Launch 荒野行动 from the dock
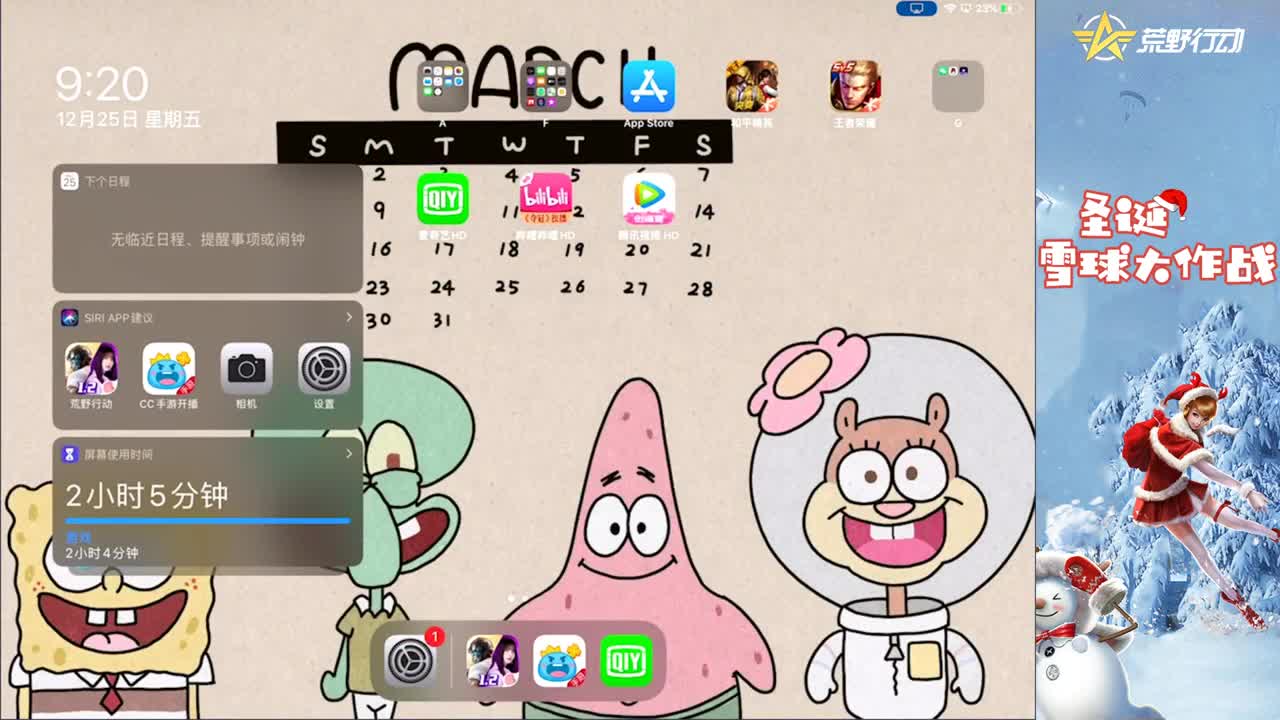Screen dimensions: 1280x720 click(x=493, y=661)
